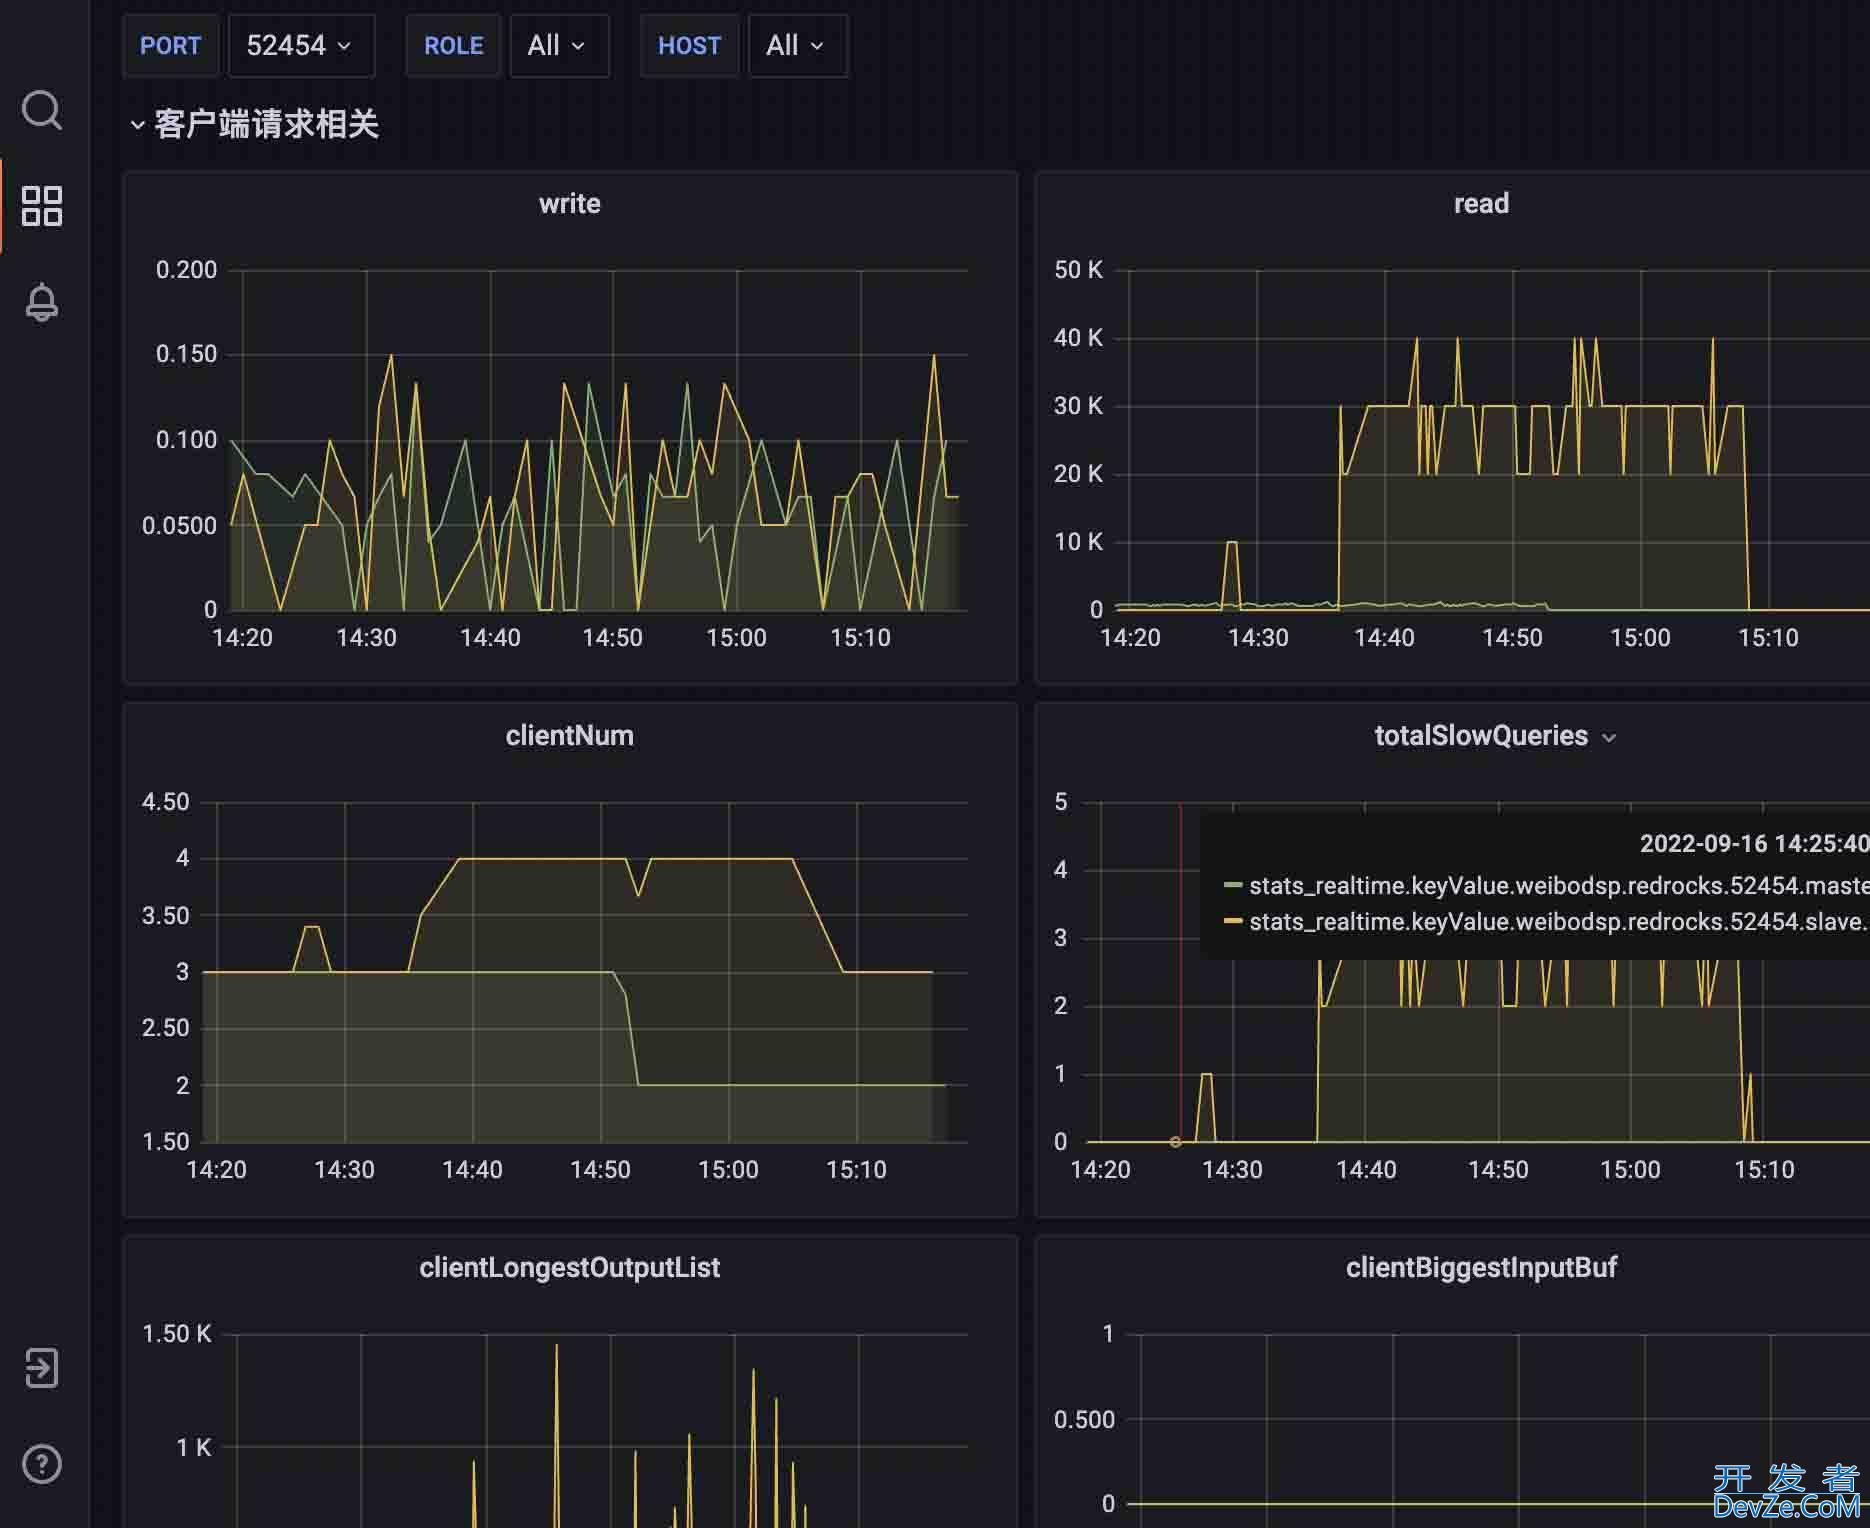The height and width of the screenshot is (1528, 1870).
Task: Click the 1.50 K label on clientLongestOutputList chart
Action: 177,1334
